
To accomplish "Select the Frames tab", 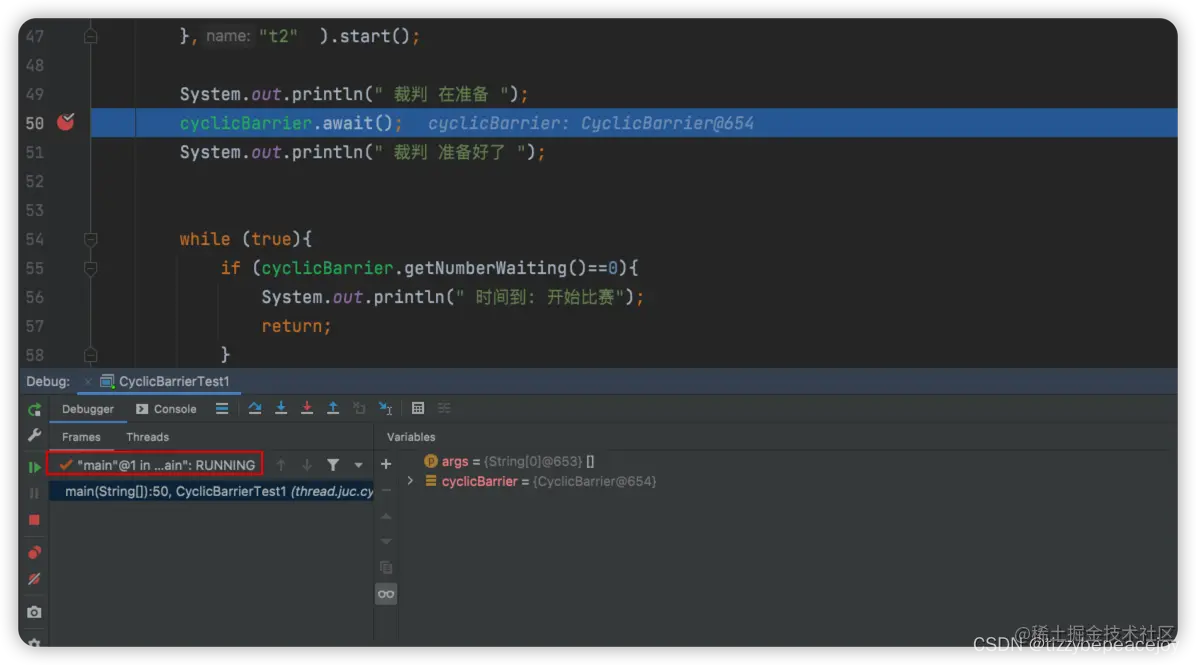I will tap(81, 437).
